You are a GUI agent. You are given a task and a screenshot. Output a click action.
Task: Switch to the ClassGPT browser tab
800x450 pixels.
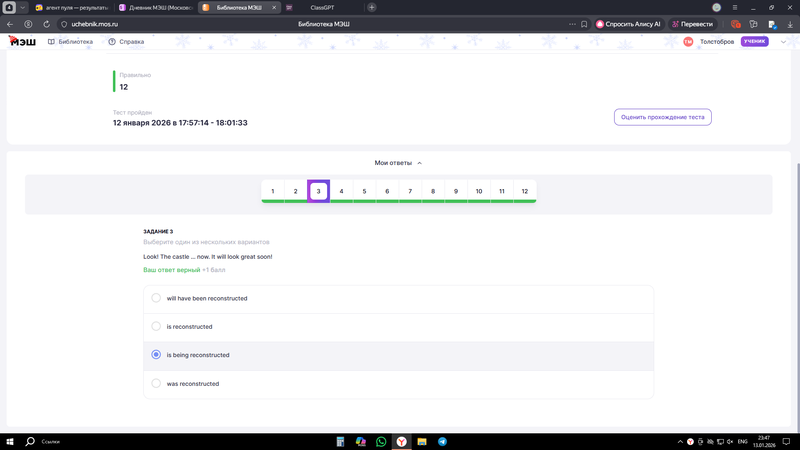pyautogui.click(x=321, y=7)
